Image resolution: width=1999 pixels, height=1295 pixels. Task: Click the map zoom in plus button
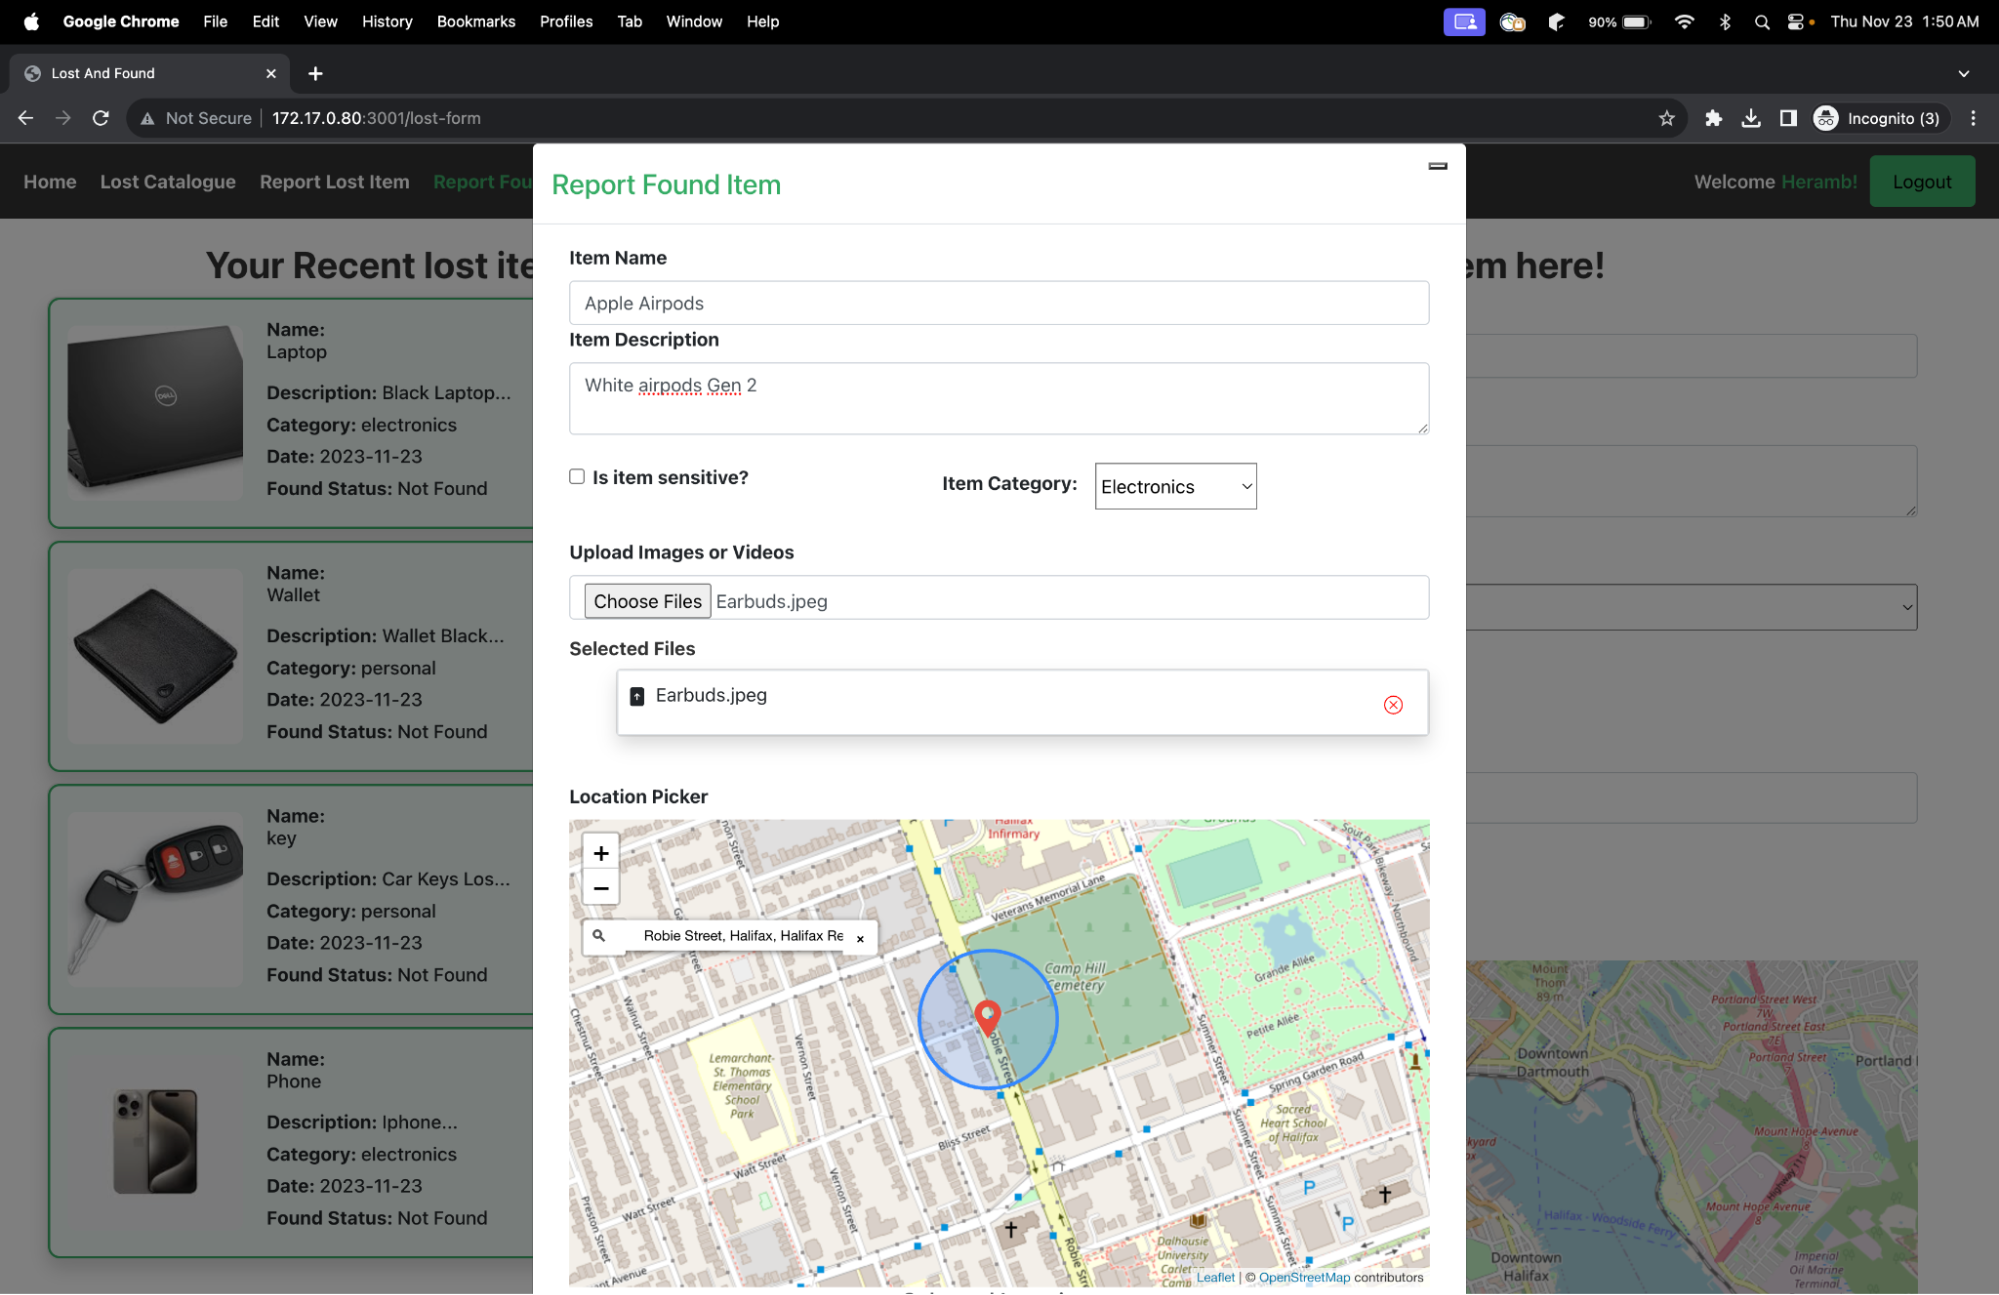tap(600, 853)
